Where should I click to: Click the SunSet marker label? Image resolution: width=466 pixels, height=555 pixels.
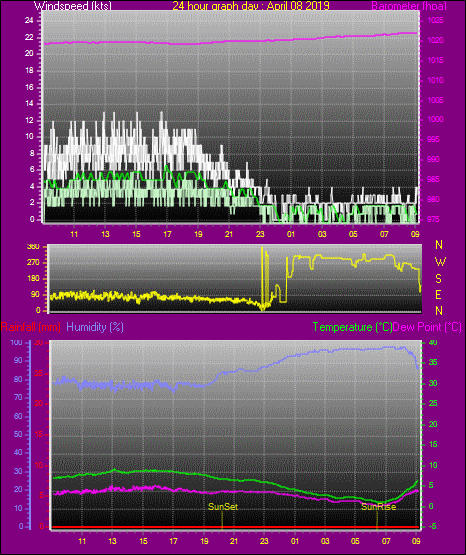pyautogui.click(x=223, y=507)
